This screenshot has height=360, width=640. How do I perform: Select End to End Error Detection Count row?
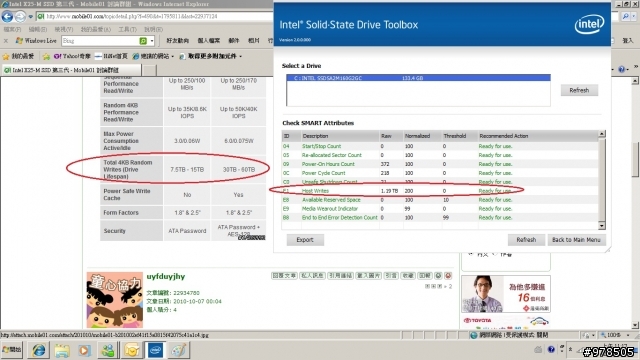[x=440, y=218]
